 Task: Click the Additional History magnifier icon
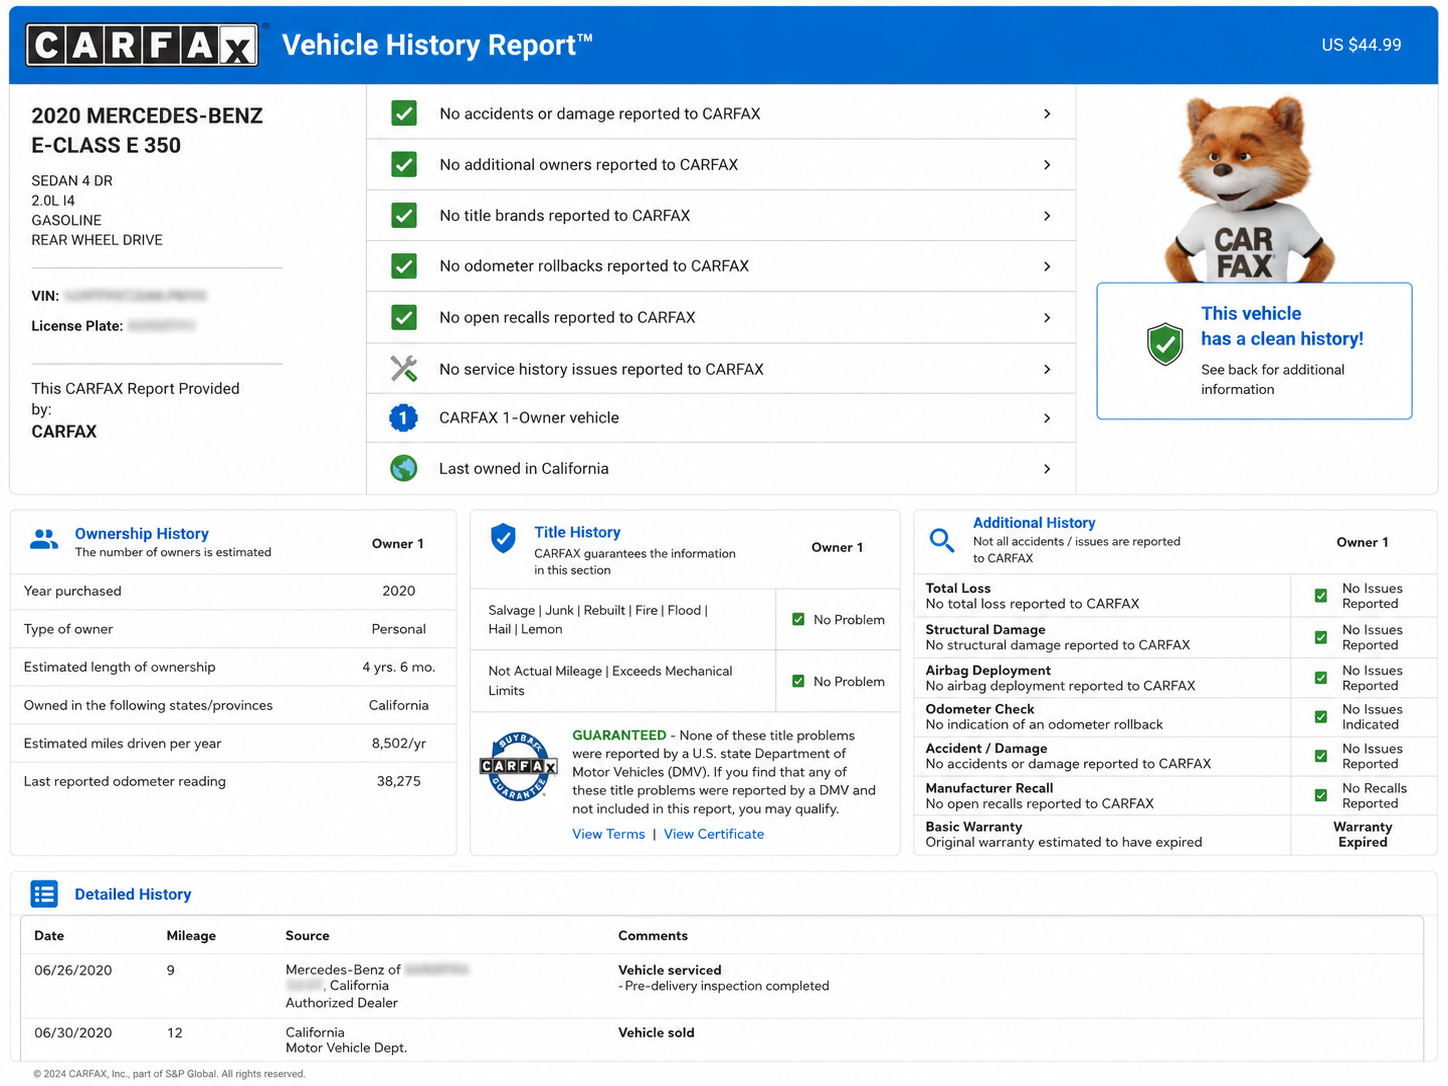pos(942,540)
